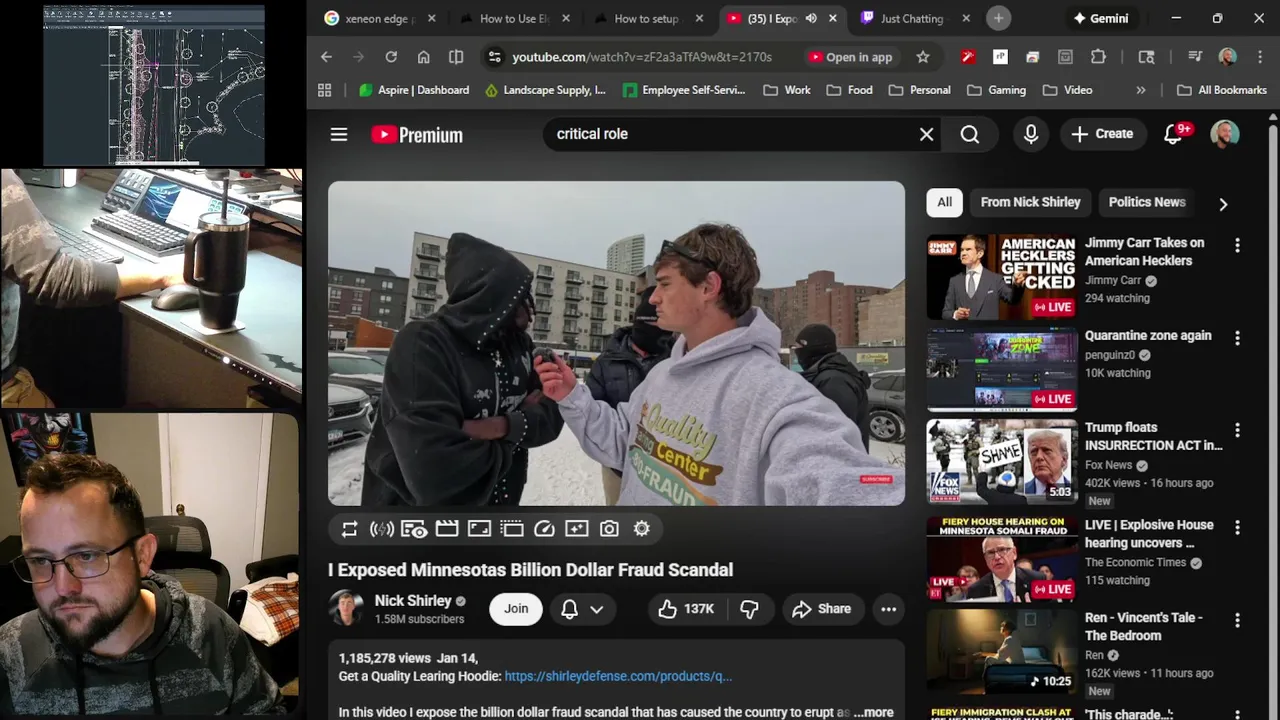1280x720 pixels.
Task: Open the Chrome three-dot menu
Action: click(x=1259, y=57)
